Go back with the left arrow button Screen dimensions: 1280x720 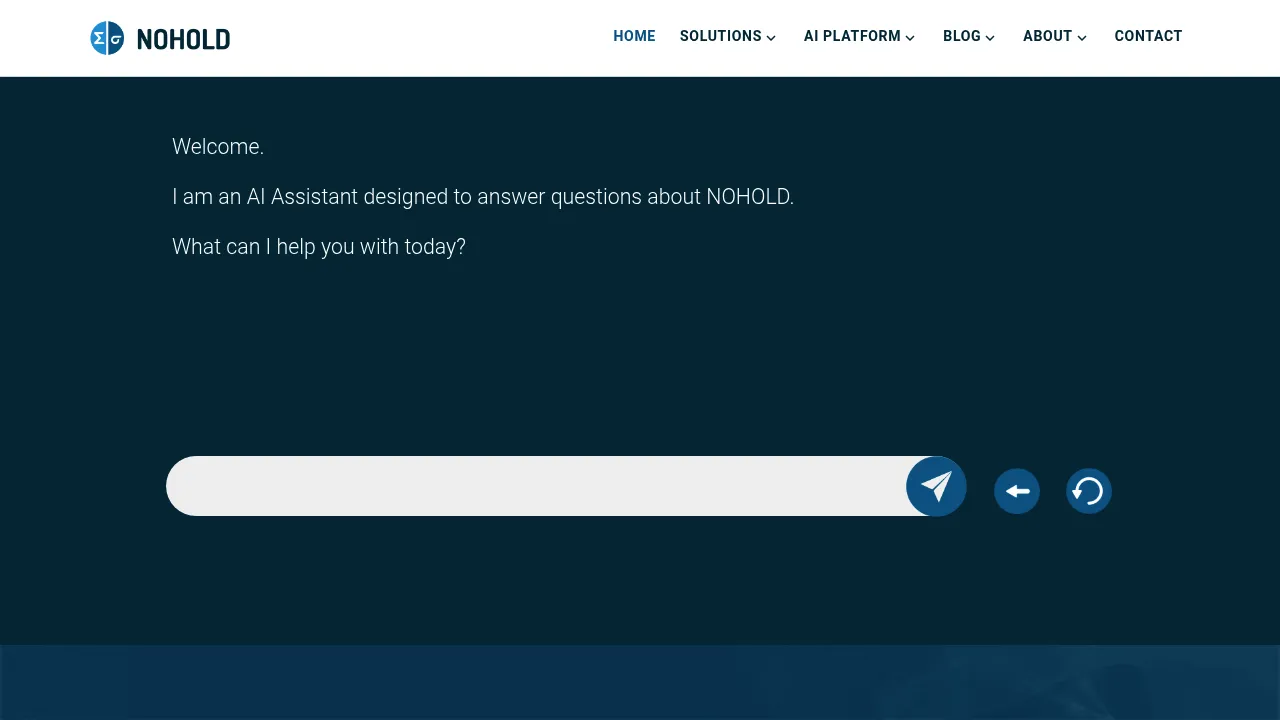pos(1017,491)
